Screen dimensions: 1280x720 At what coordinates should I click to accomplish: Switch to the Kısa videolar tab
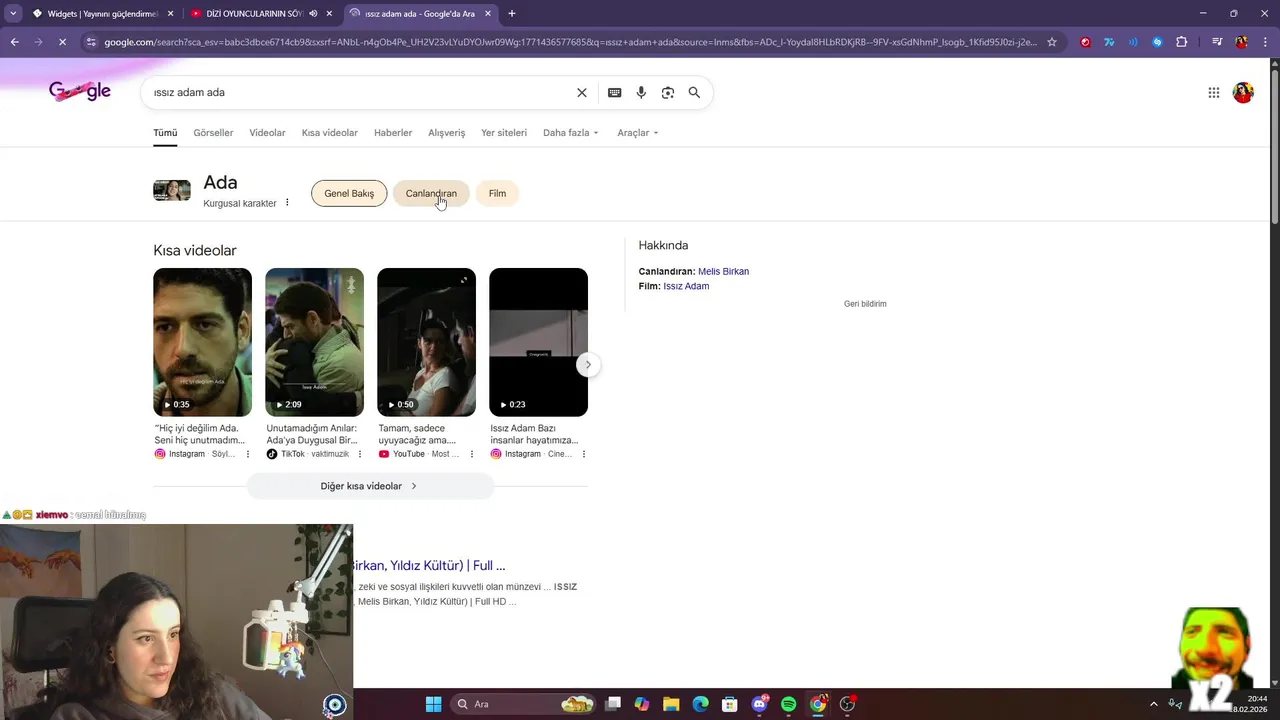click(x=329, y=133)
